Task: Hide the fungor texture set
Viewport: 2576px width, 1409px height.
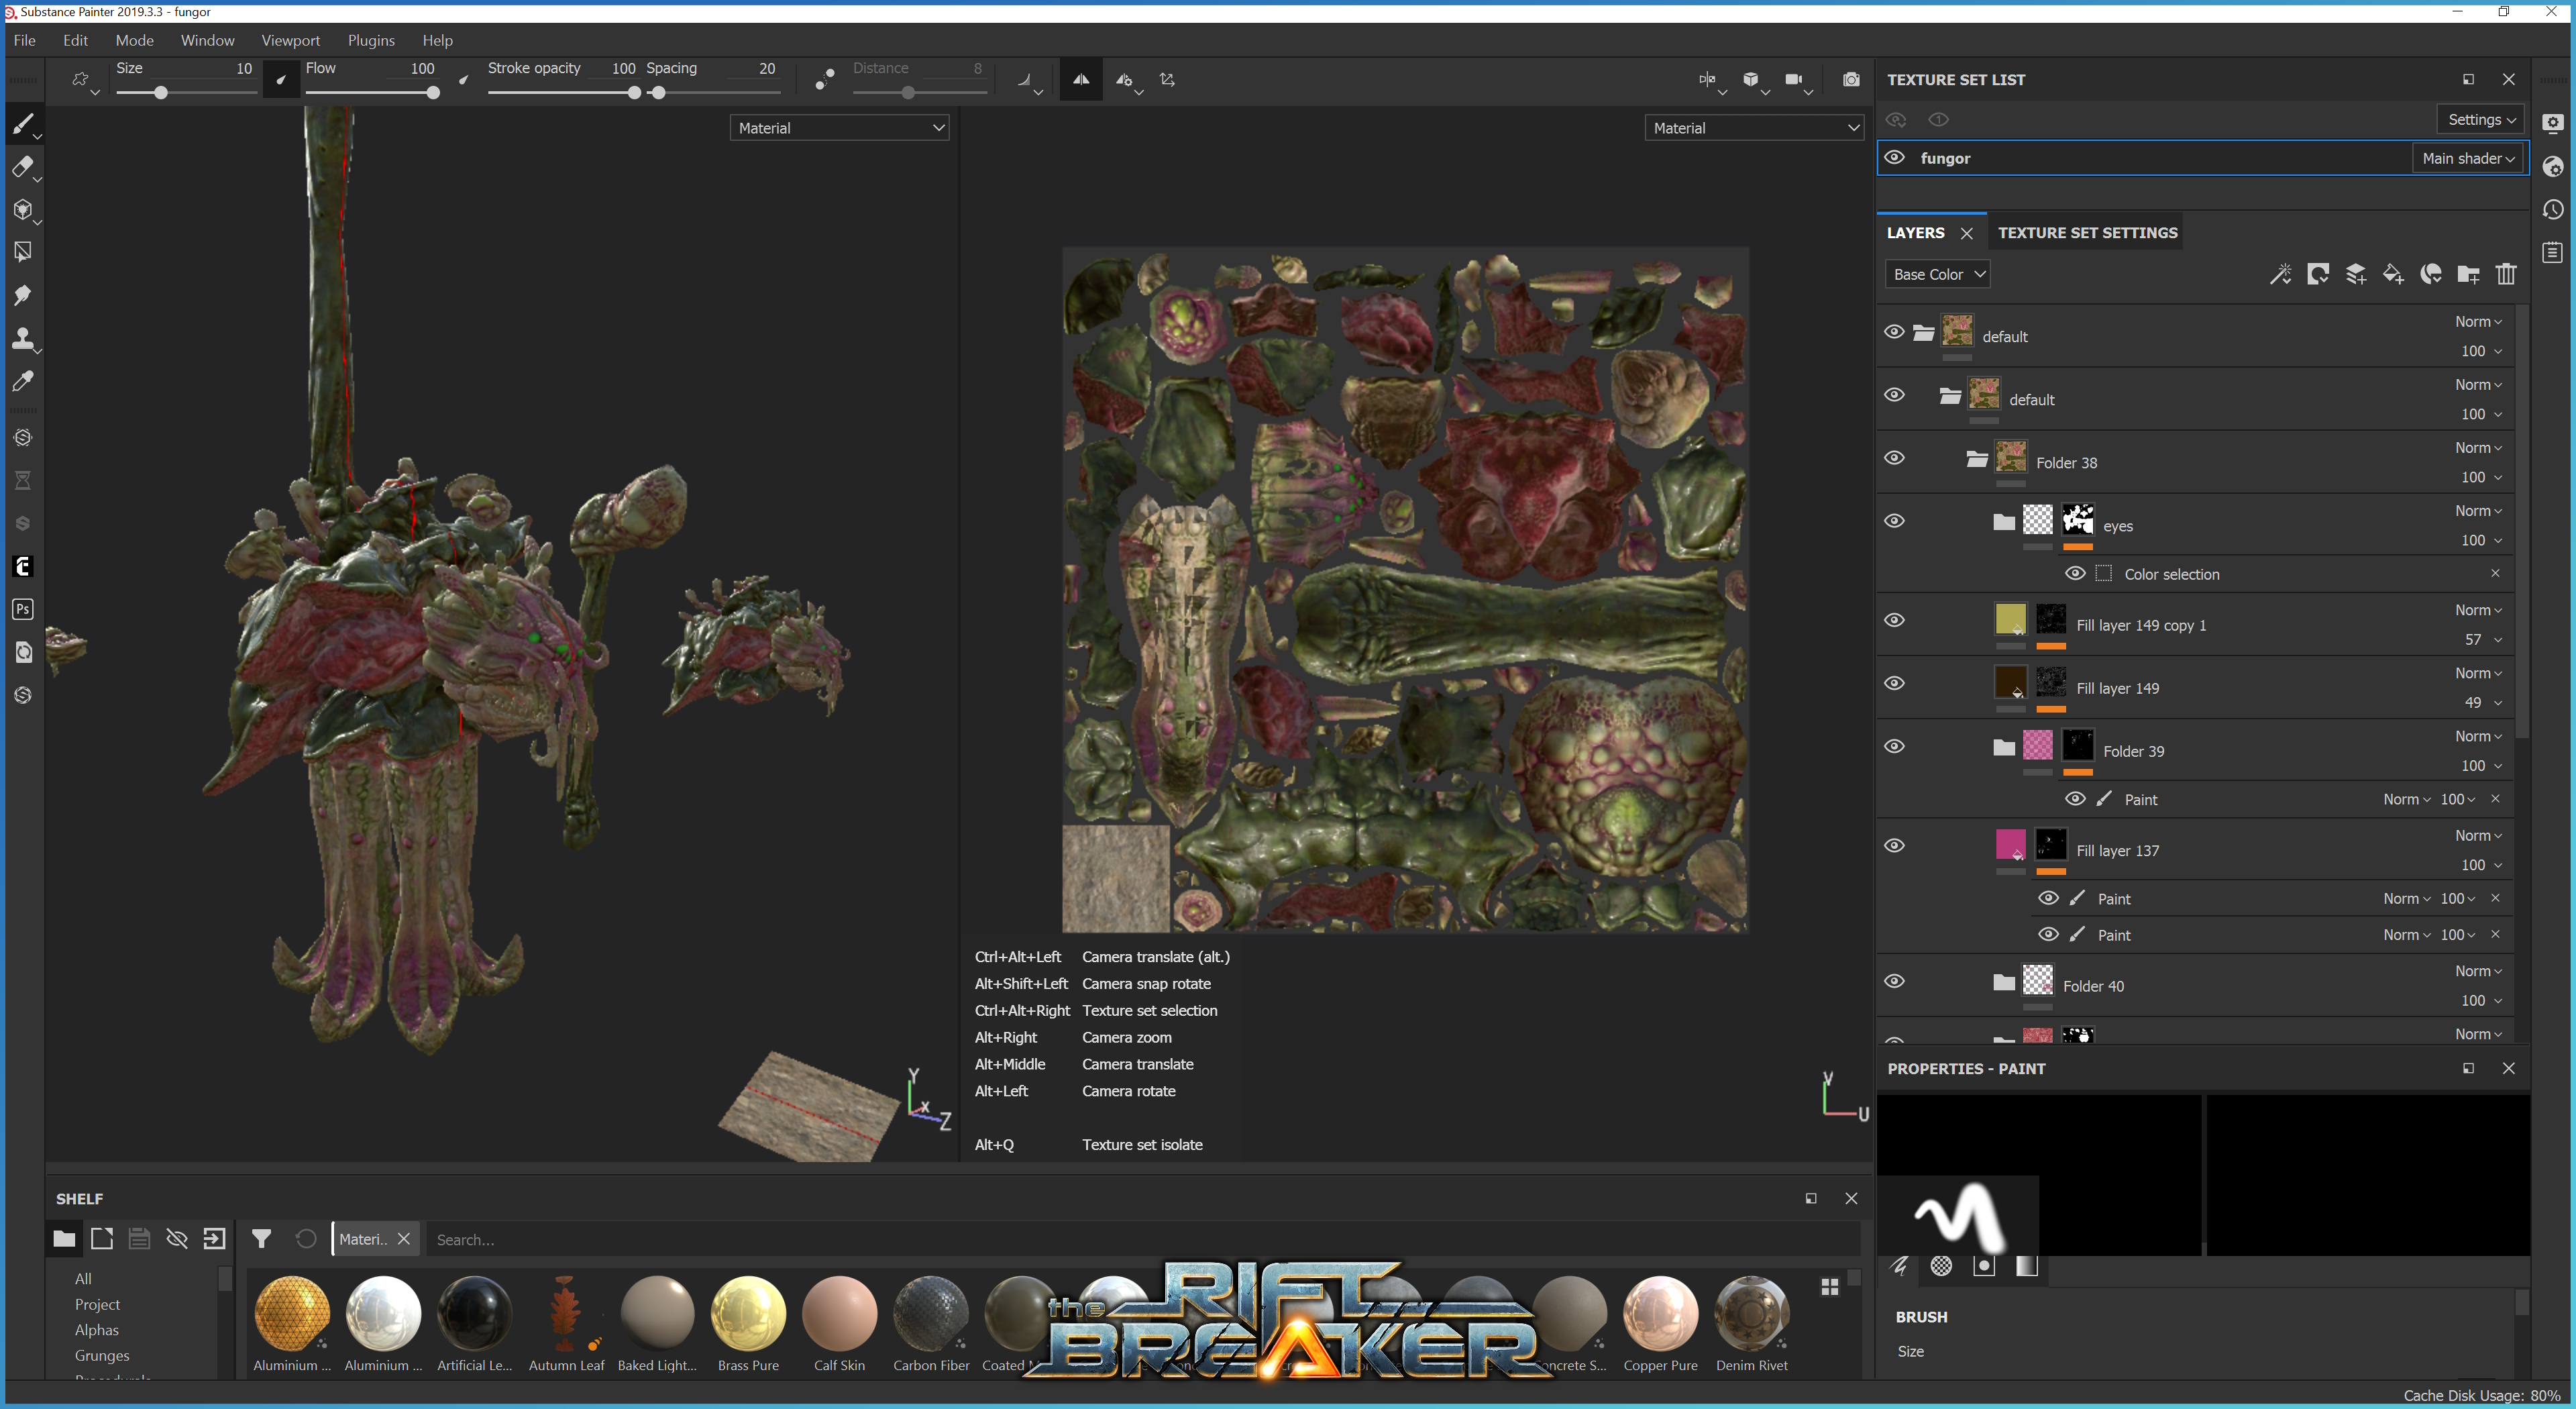Action: pyautogui.click(x=1894, y=157)
